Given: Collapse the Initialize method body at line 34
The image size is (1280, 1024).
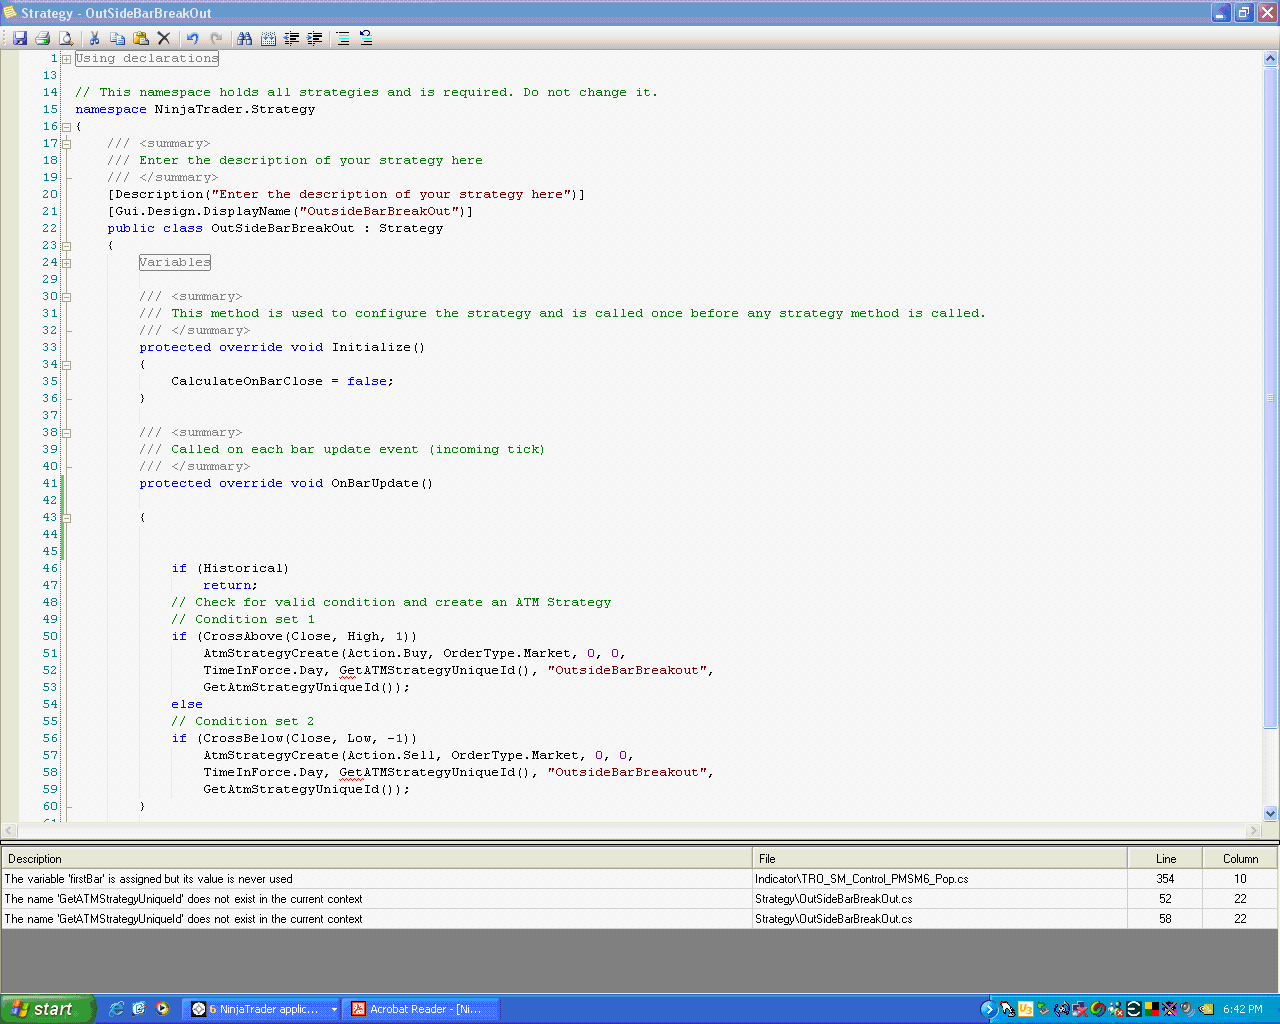Looking at the screenshot, I should (x=66, y=365).
